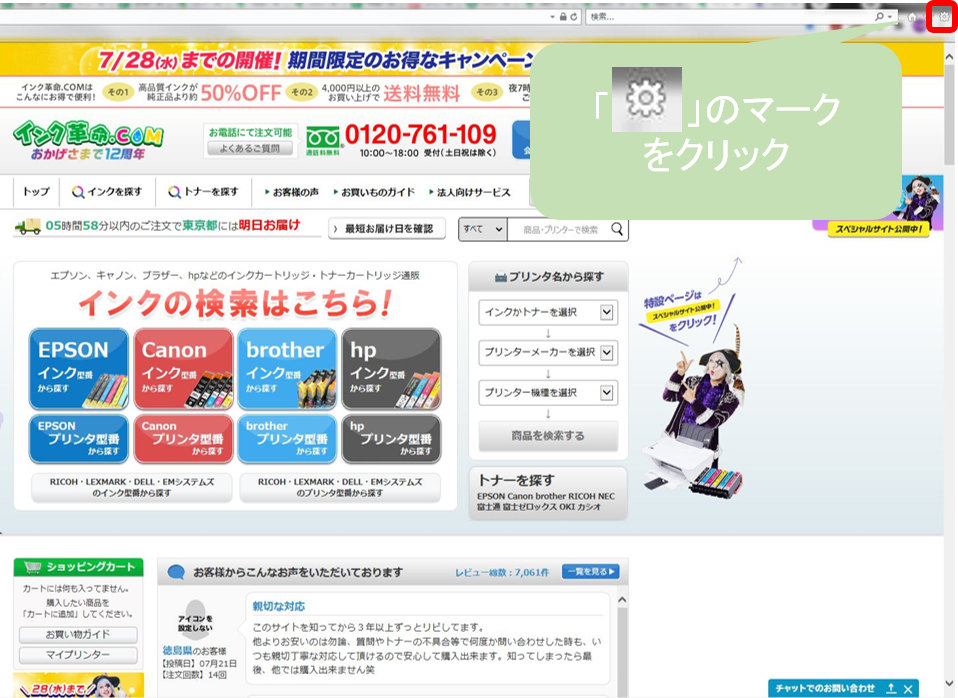Viewport: 958px width, 698px height.
Task: Click the chat bar upload arrow icon
Action: tap(891, 688)
